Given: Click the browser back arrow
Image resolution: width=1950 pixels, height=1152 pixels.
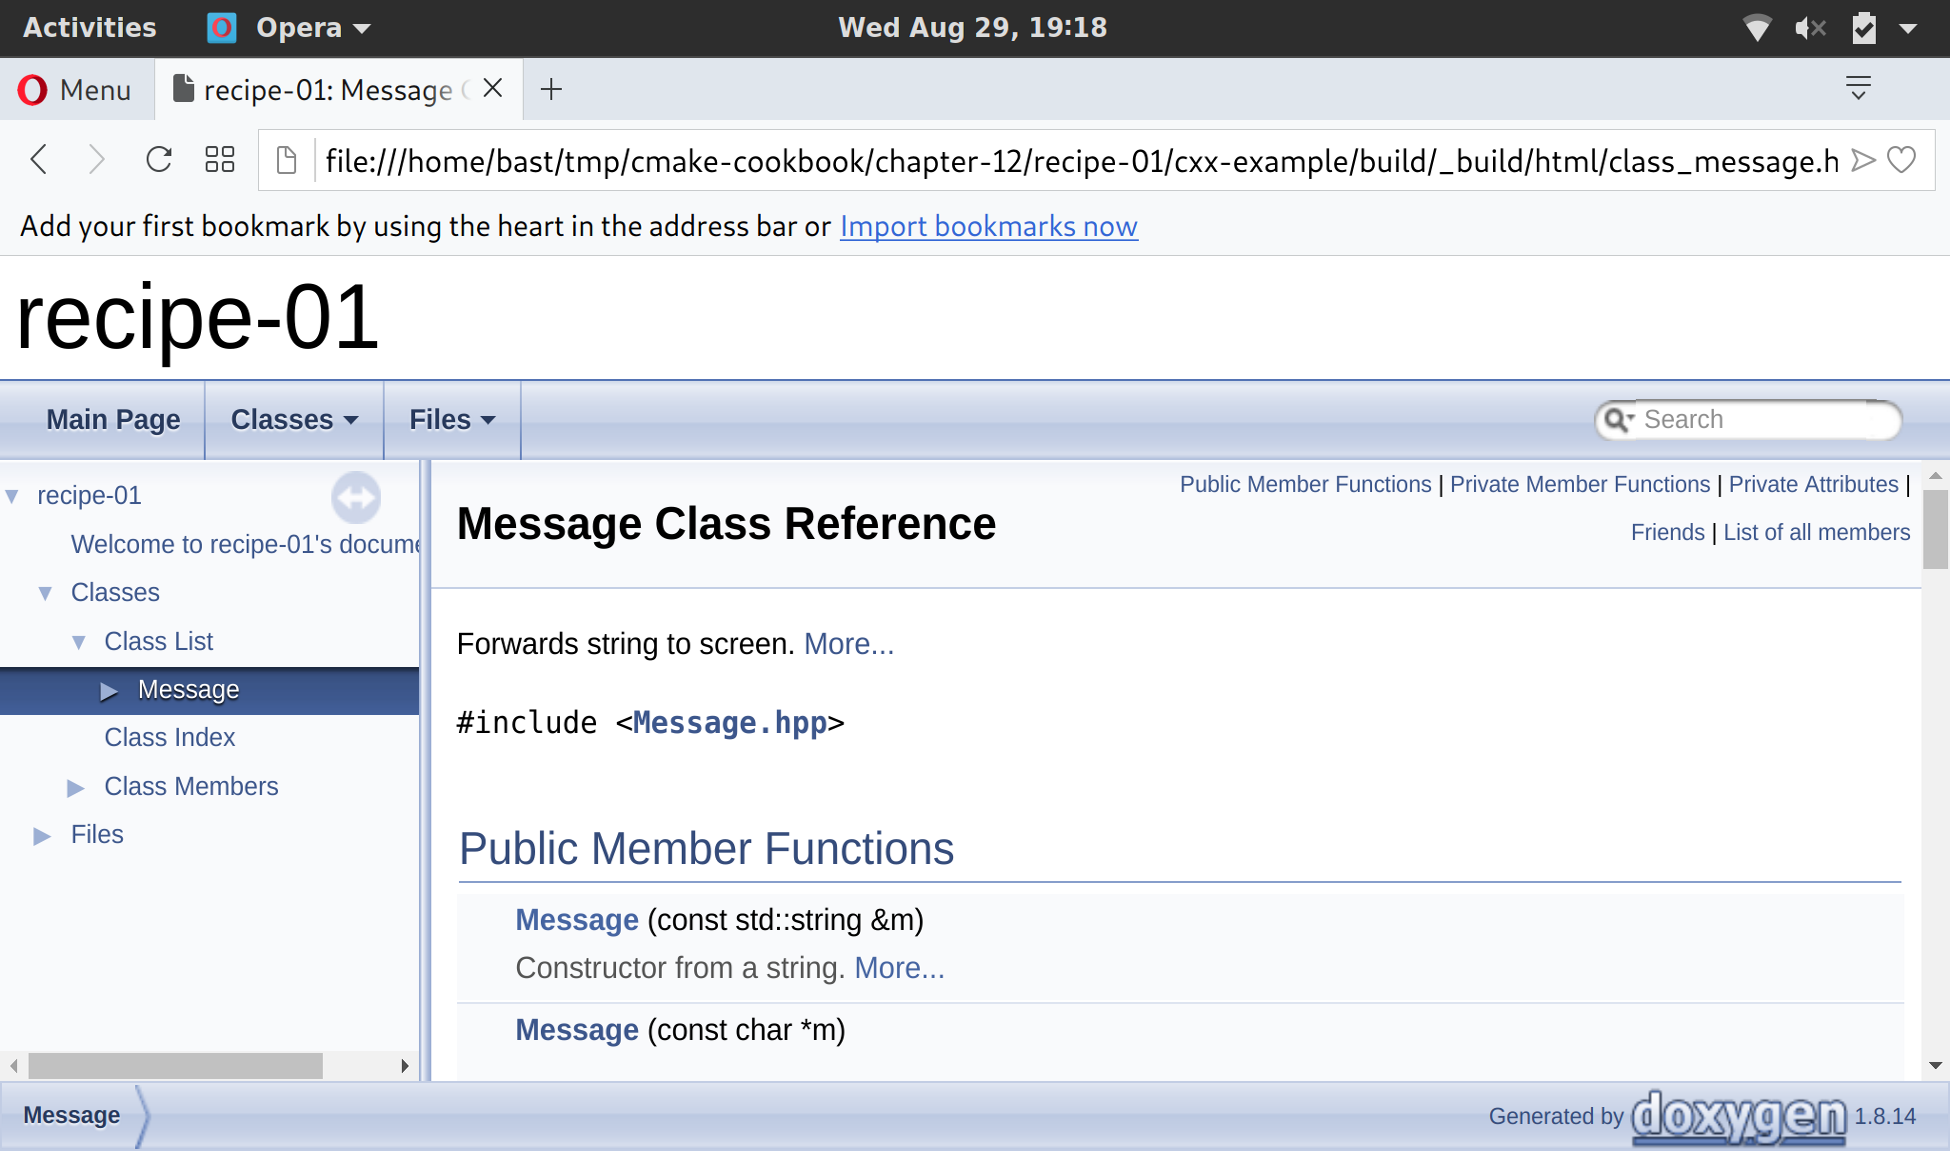Looking at the screenshot, I should (39, 160).
